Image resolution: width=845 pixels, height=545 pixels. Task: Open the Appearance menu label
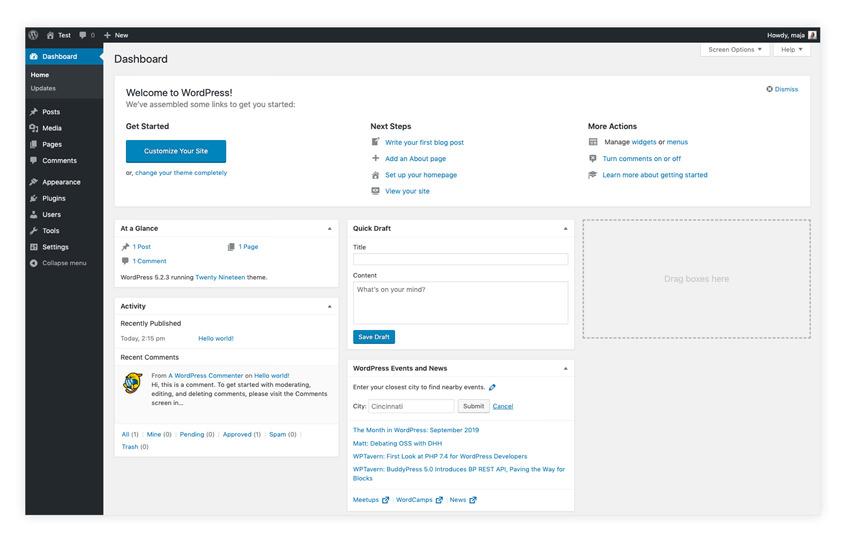pos(61,182)
